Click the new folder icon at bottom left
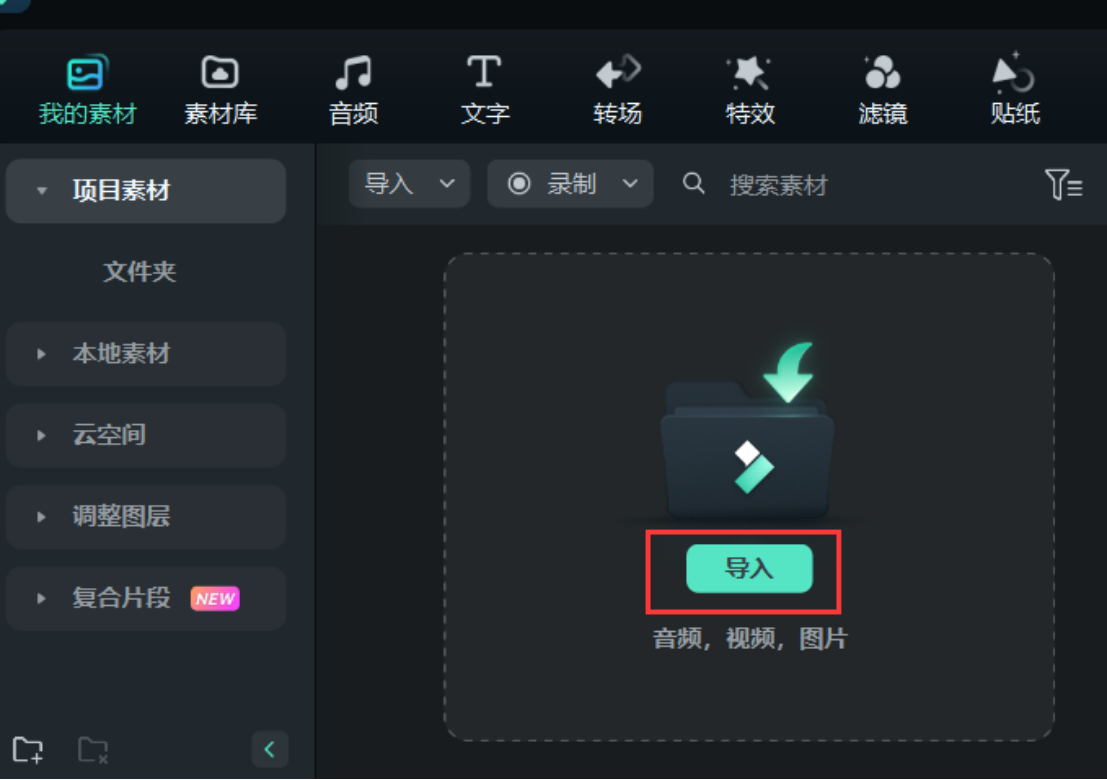This screenshot has height=780, width=1107. coord(28,748)
